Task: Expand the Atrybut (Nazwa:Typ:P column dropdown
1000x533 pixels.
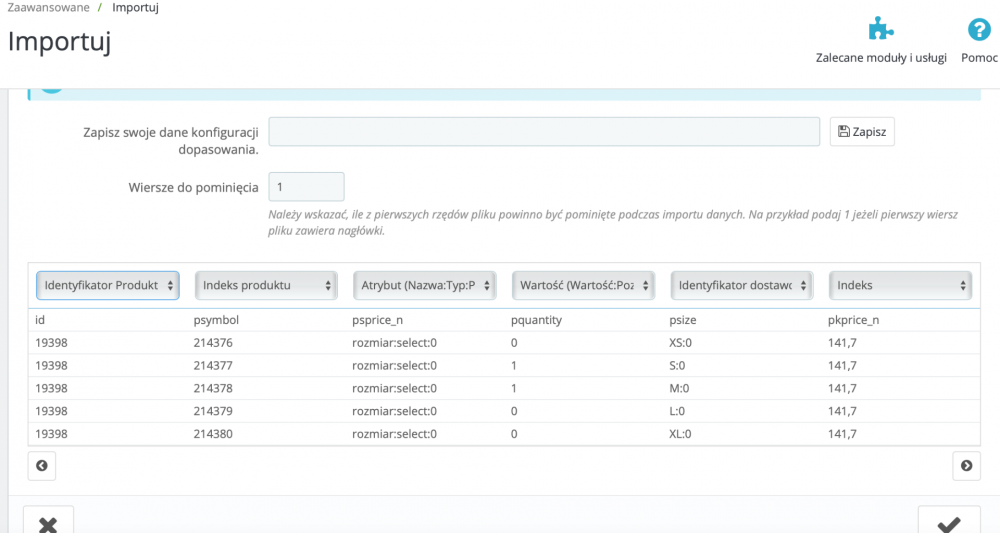Action: (x=425, y=285)
